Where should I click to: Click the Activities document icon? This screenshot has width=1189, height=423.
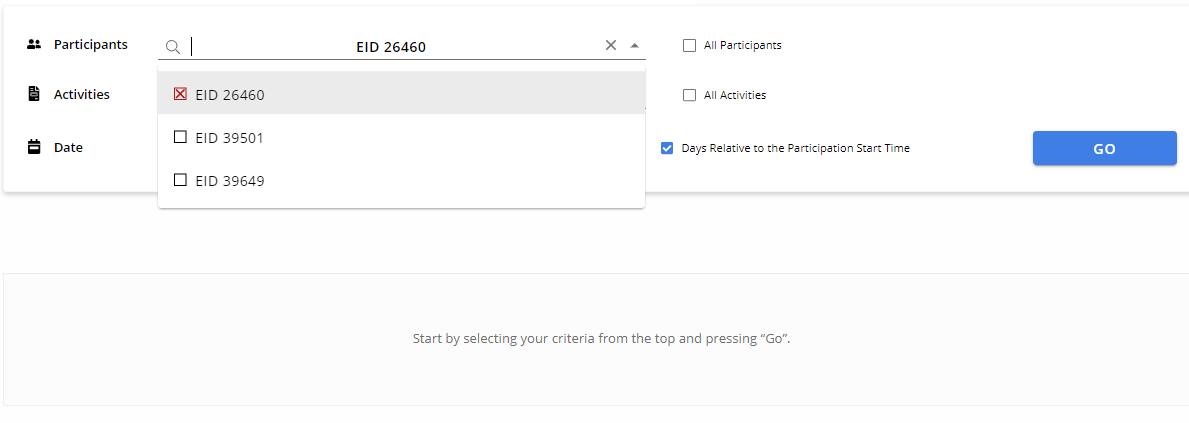pyautogui.click(x=33, y=95)
